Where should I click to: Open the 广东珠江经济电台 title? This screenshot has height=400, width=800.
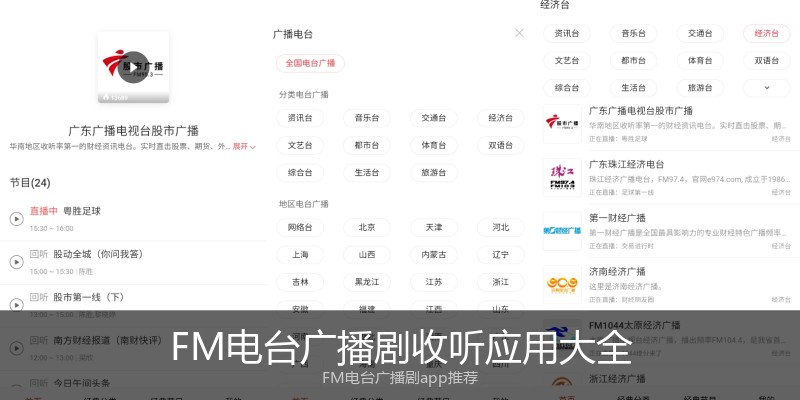[x=627, y=164]
